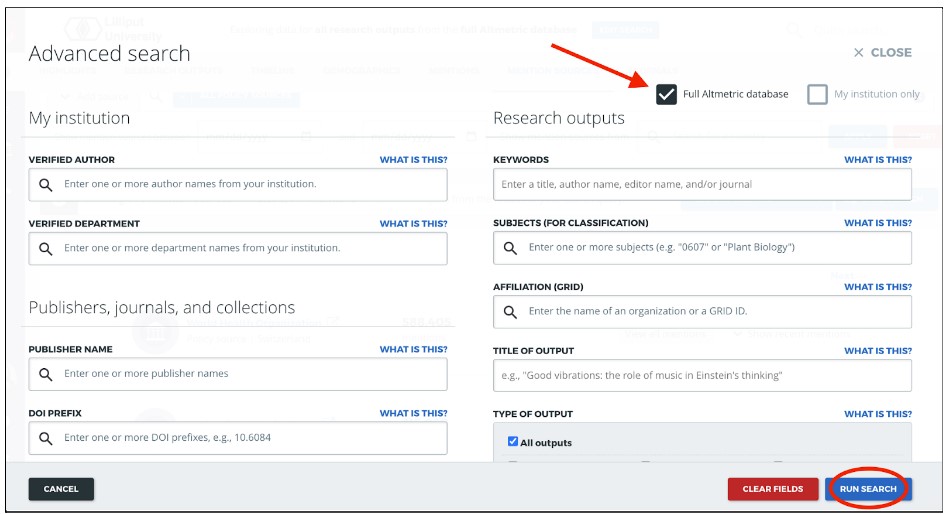Screen dimensions: 946x514
Task: Click the magnifier icon in Verified Author field
Action: pyautogui.click(x=46, y=185)
